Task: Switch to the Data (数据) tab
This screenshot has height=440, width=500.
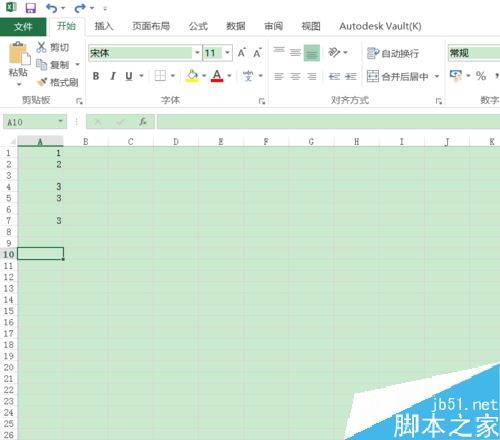Action: 236,26
